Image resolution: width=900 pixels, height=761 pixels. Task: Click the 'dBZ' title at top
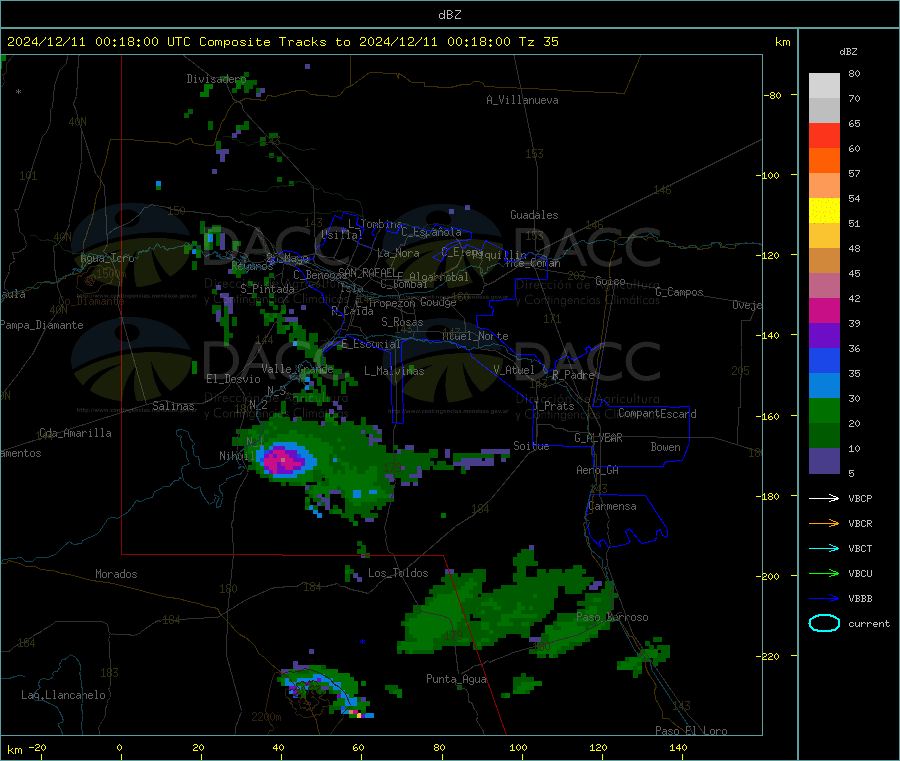pos(449,15)
